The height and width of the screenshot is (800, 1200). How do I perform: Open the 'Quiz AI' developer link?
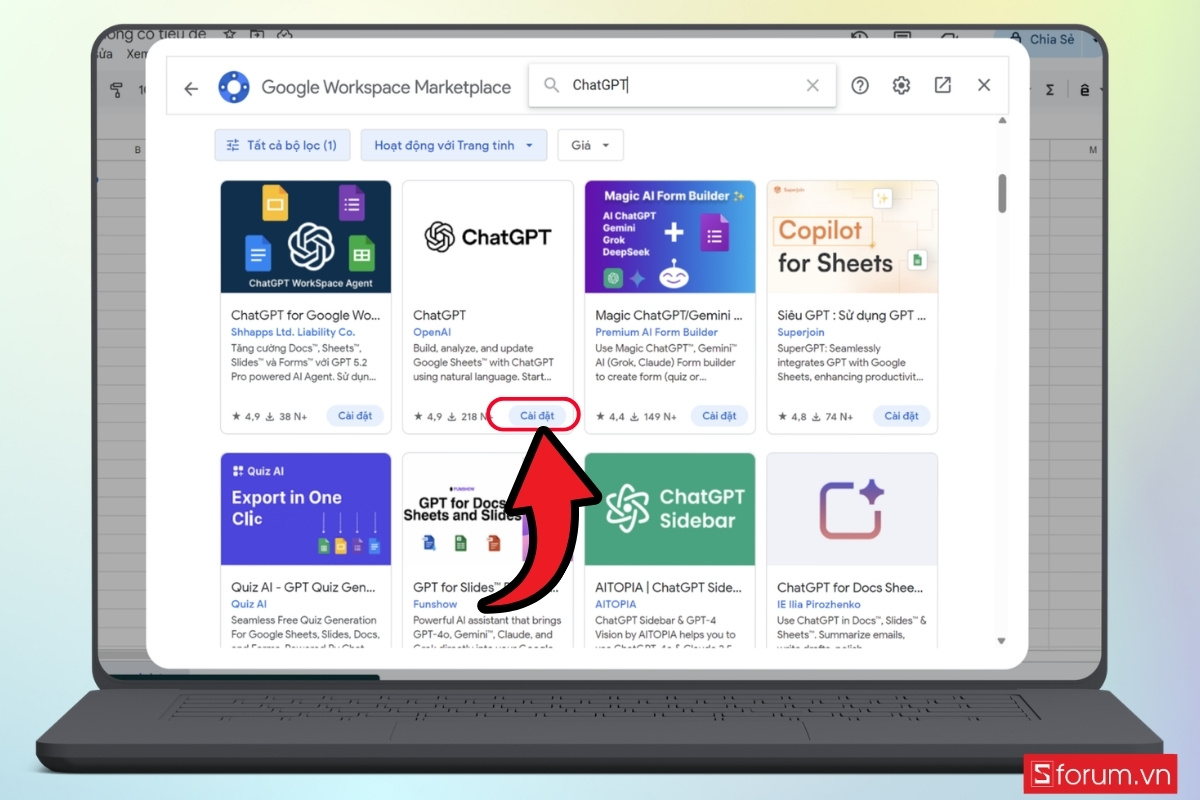(x=249, y=604)
